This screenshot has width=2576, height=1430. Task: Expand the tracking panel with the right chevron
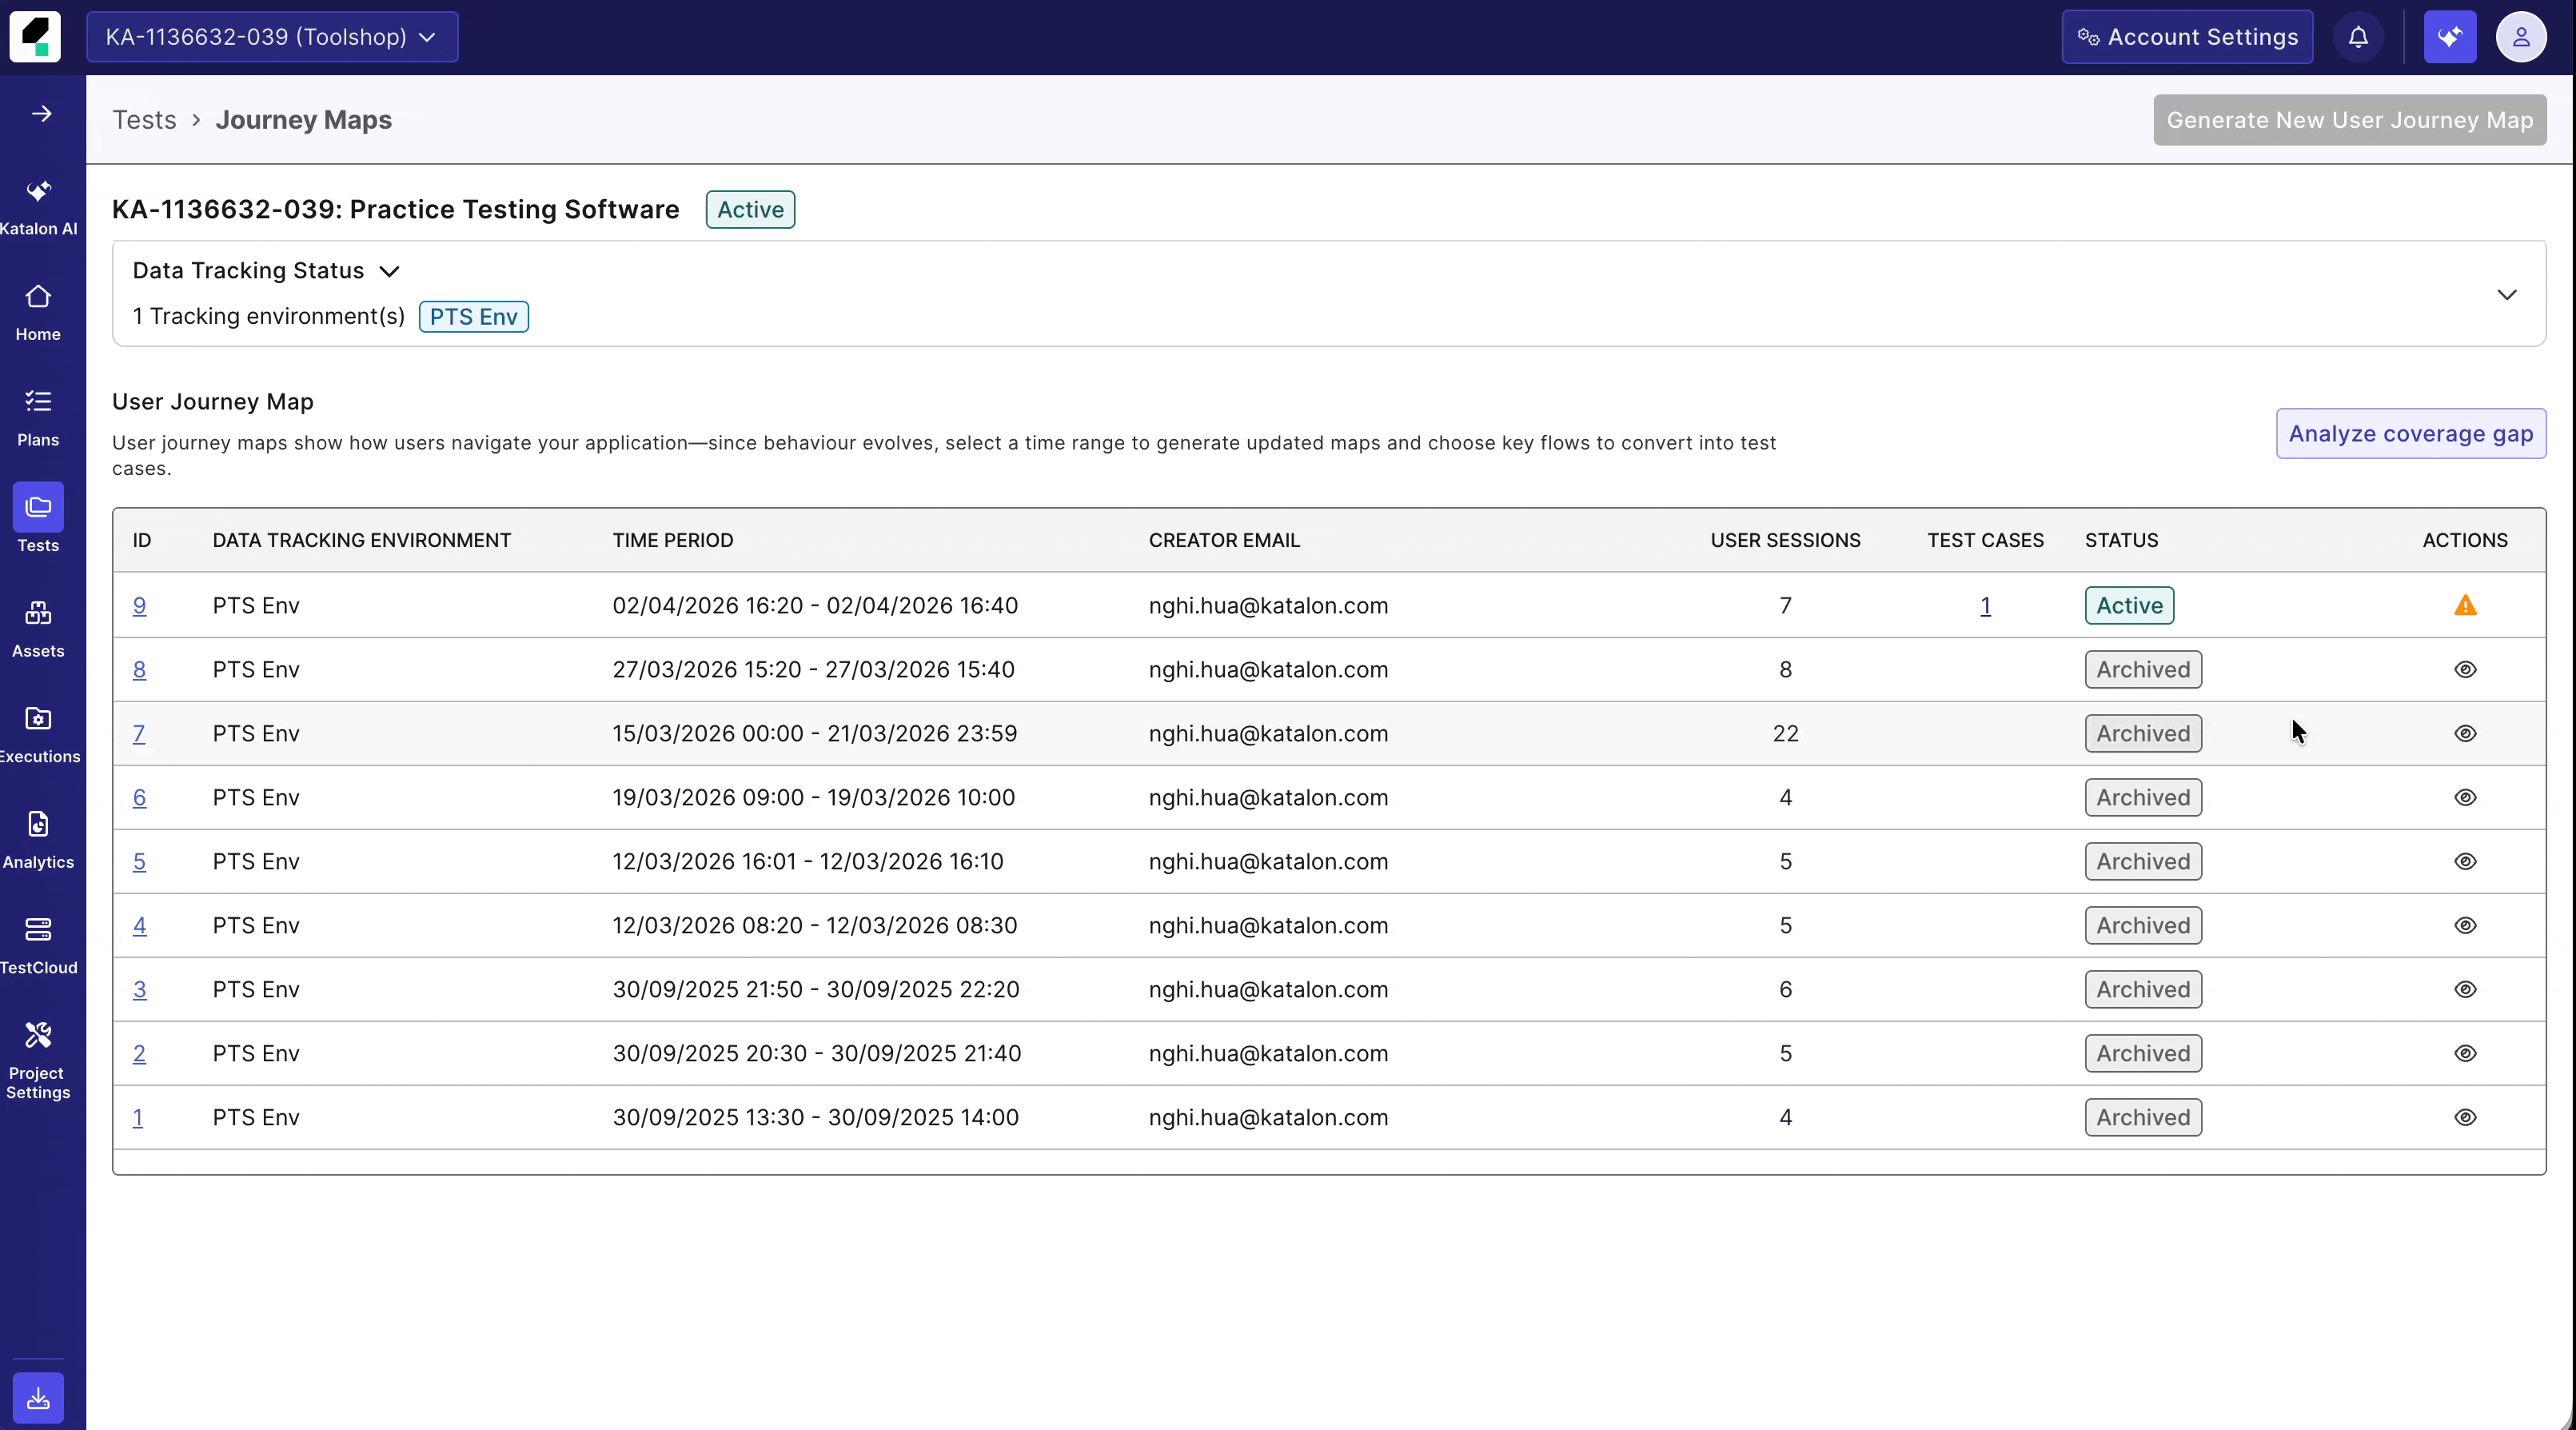pos(2507,295)
